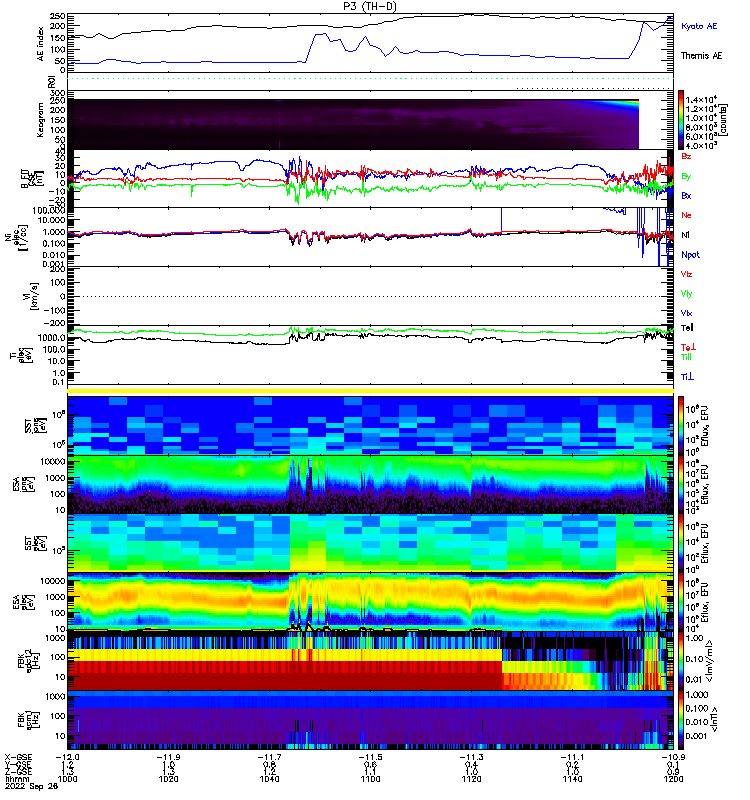Select the red Te perpendicular legend label
The width and height of the screenshot is (750, 800).
pos(688,347)
